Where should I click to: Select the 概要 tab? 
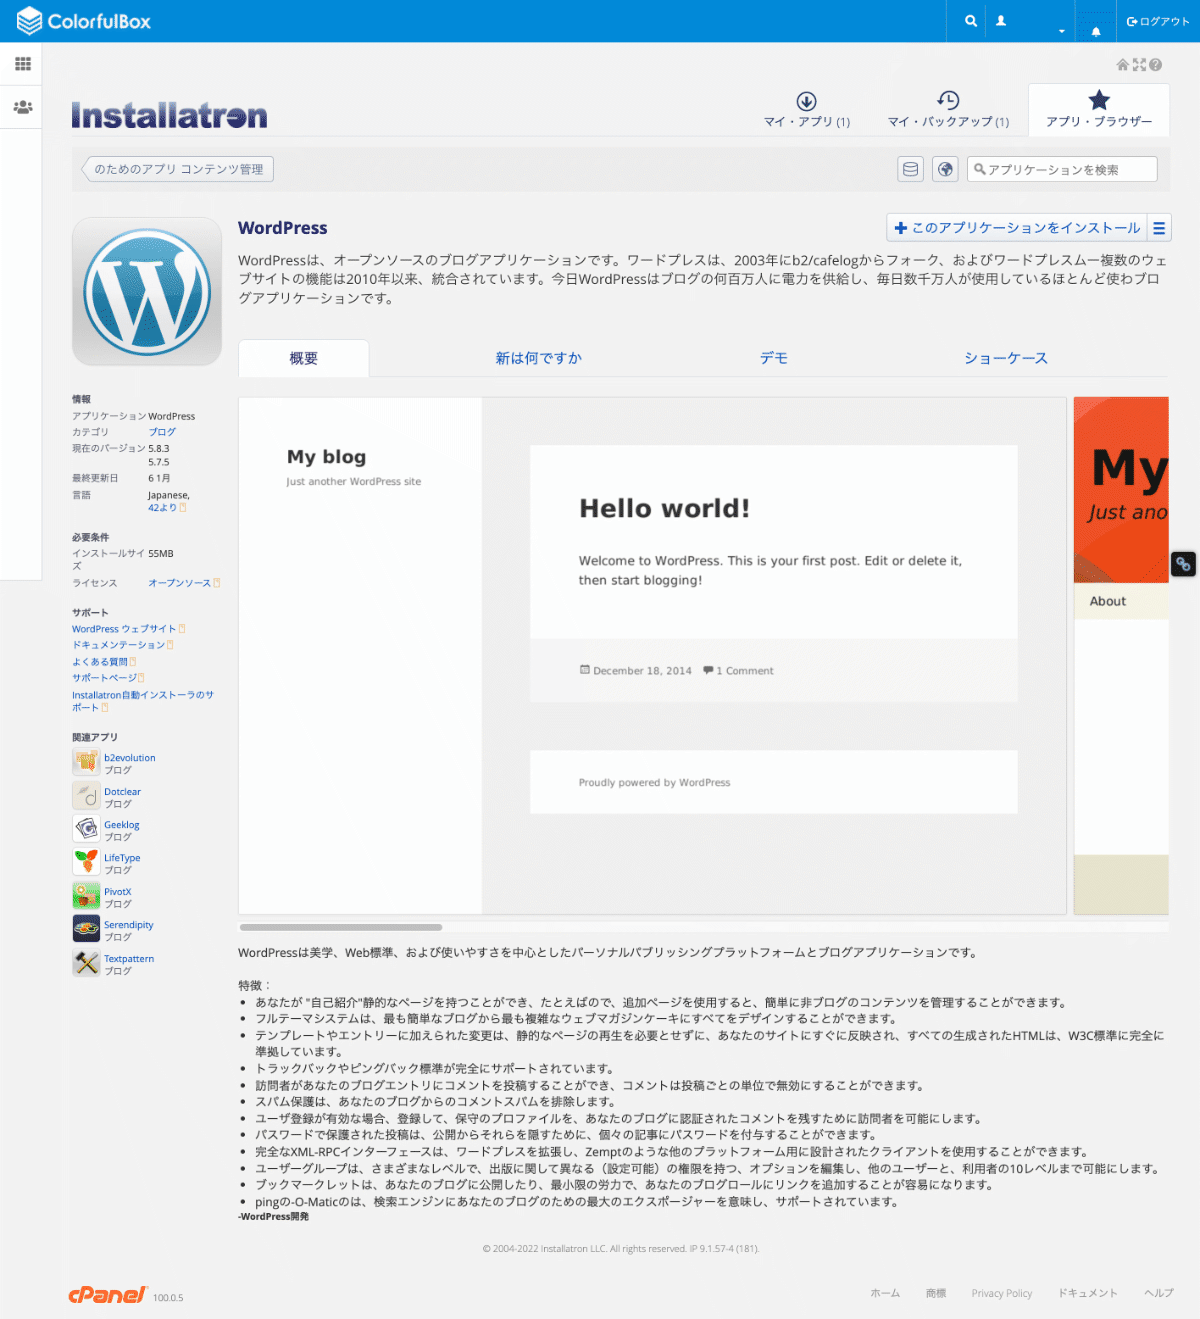point(304,358)
